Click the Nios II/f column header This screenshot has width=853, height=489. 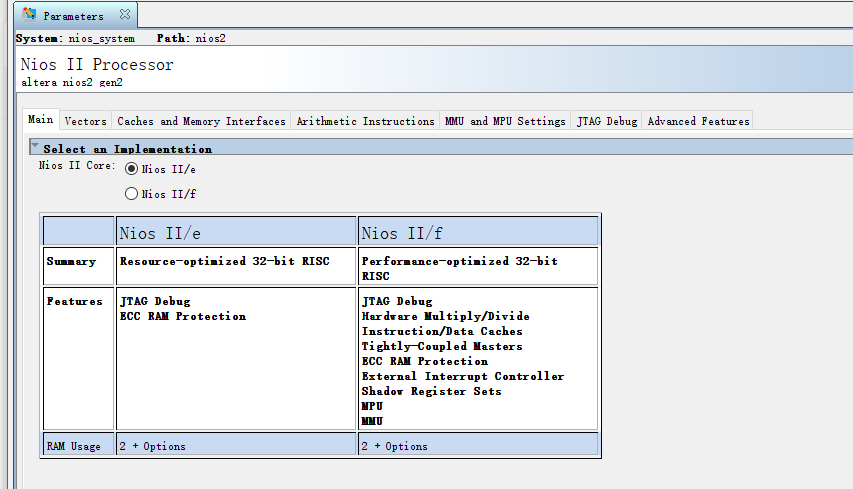pos(478,231)
